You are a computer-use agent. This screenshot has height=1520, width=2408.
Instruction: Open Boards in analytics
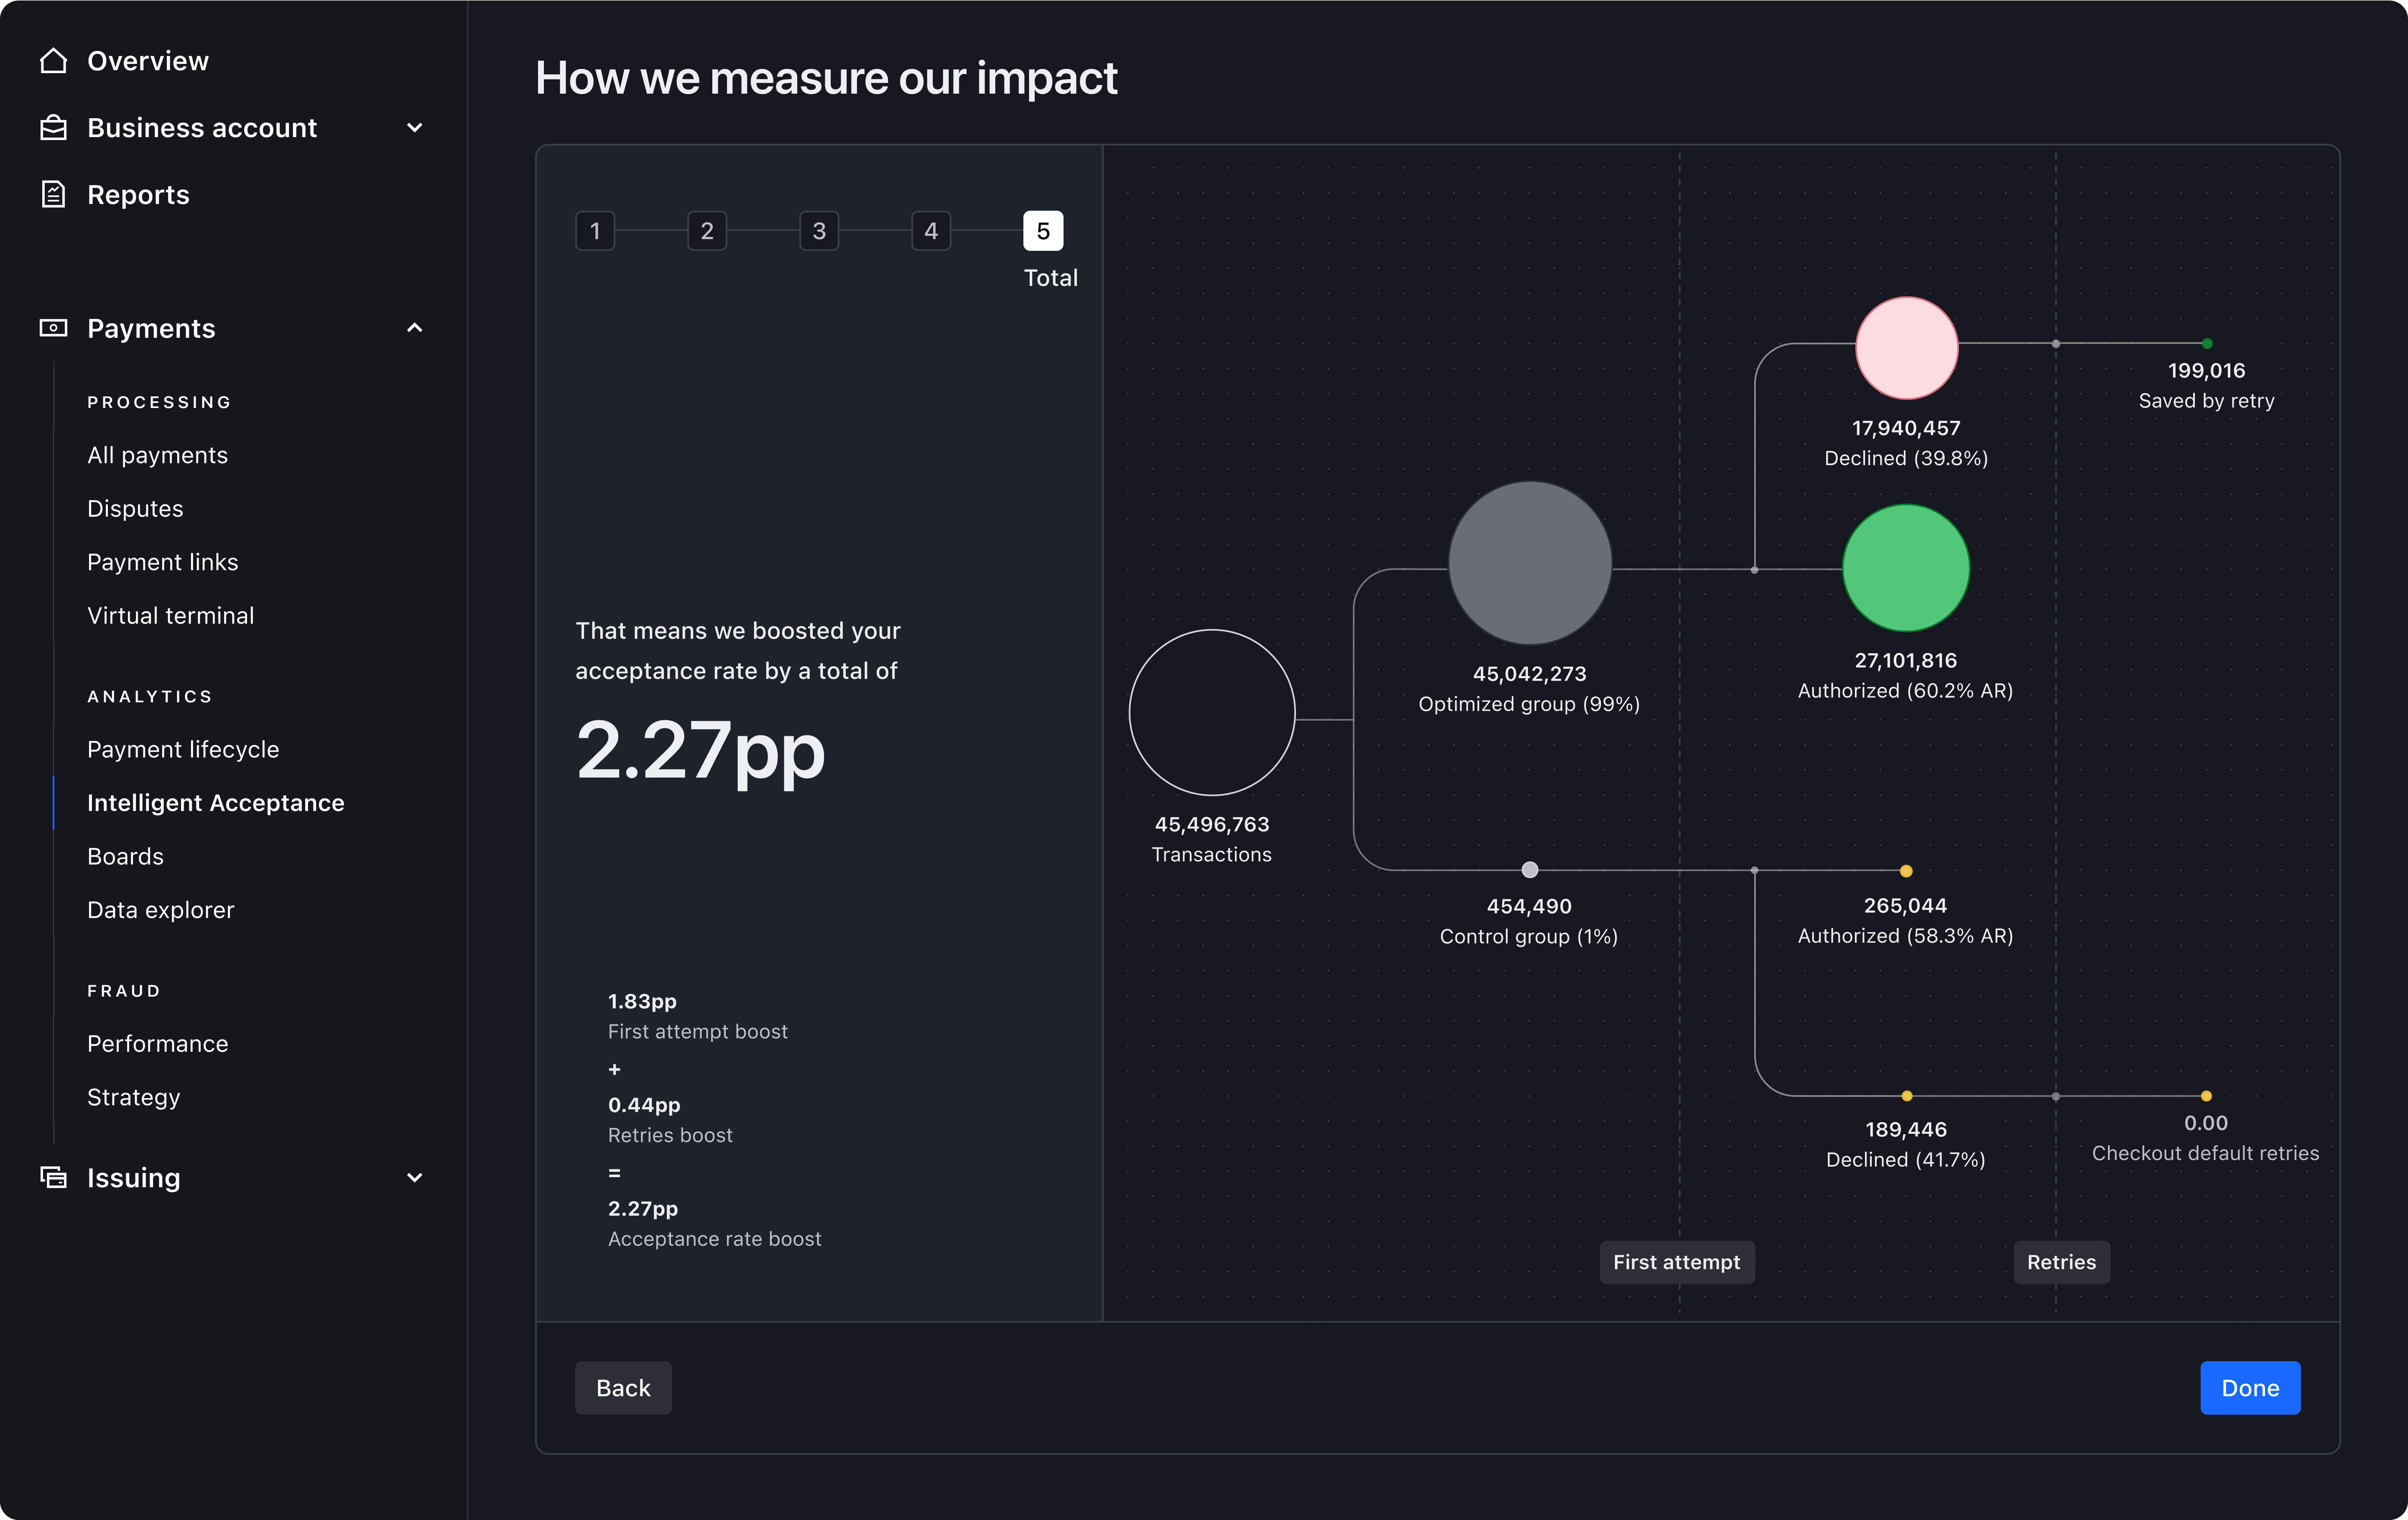tap(125, 856)
